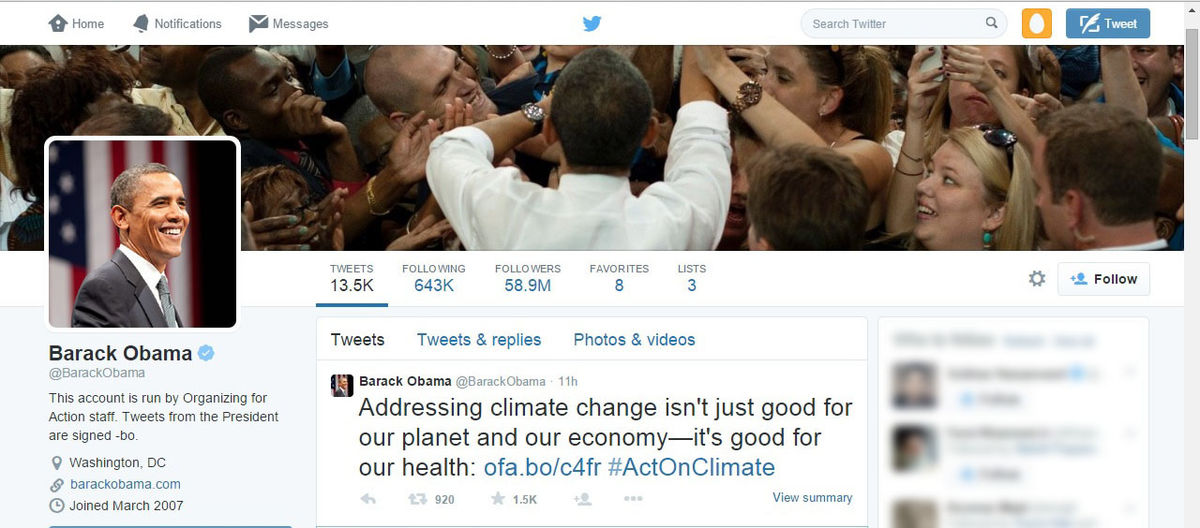The image size is (1200, 528).
Task: Click the search magnifier icon
Action: [991, 23]
